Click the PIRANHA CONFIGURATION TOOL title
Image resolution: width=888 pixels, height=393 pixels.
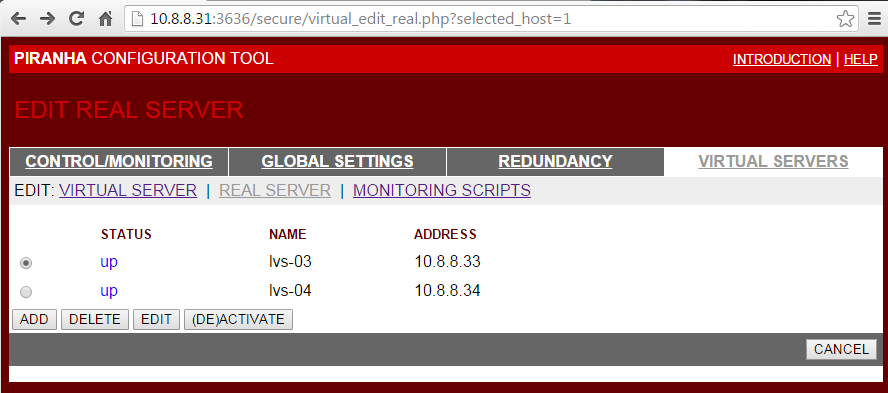[144, 58]
